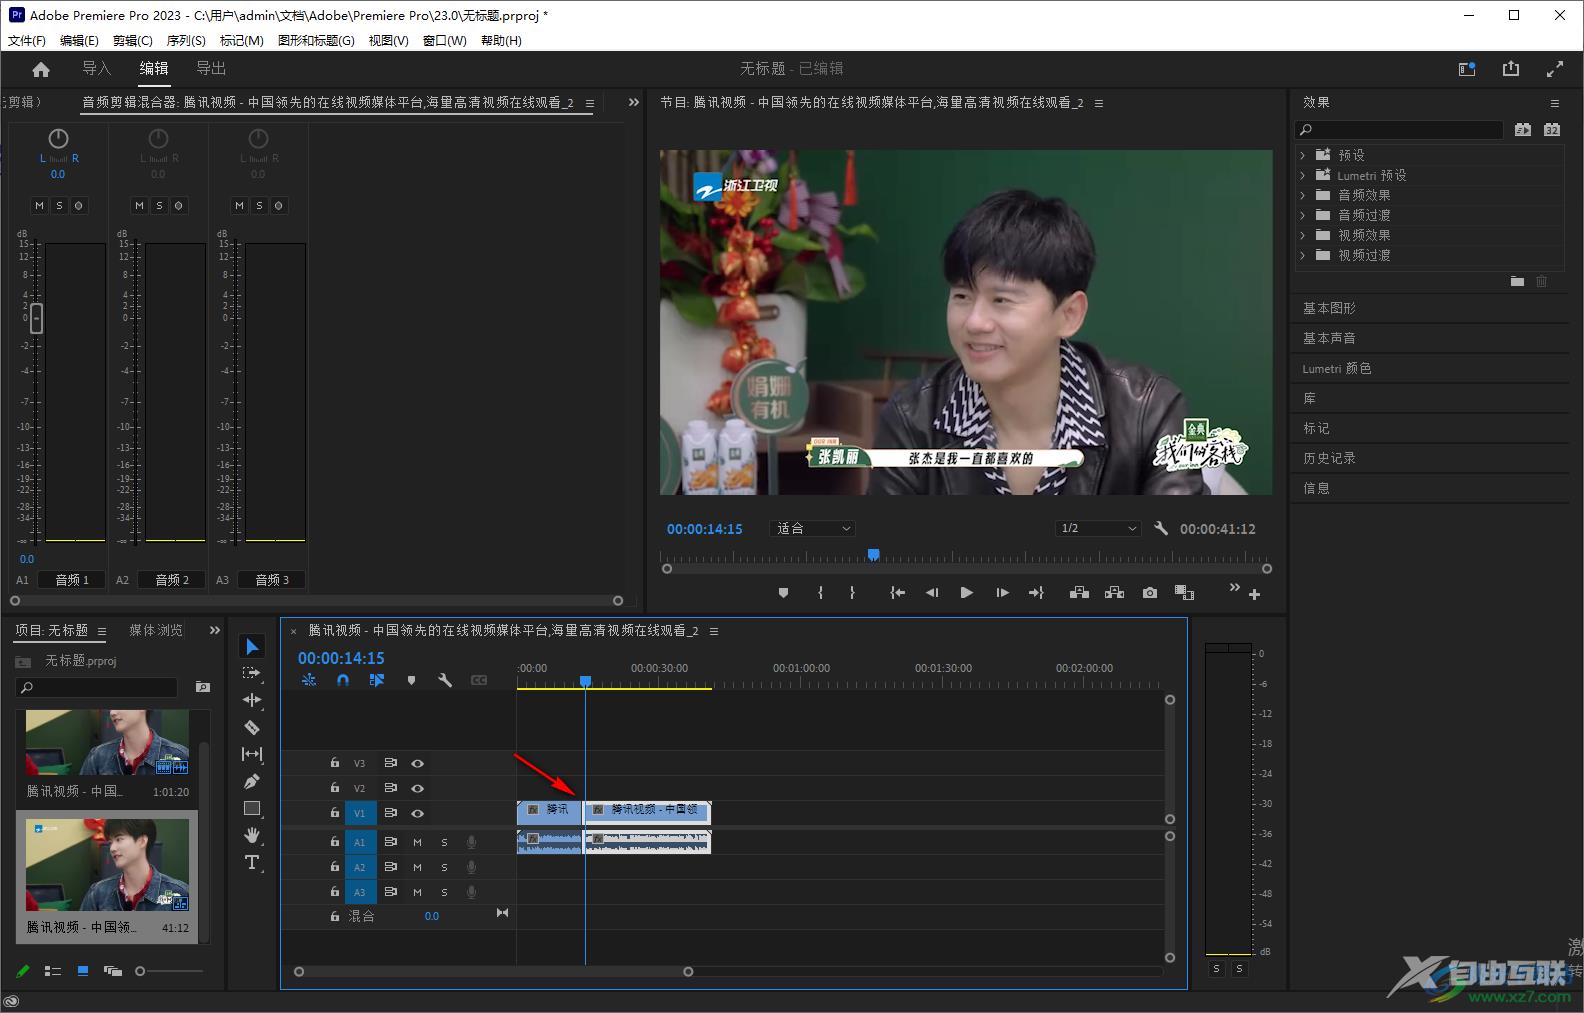Toggle lock on the V1 track
The height and width of the screenshot is (1013, 1584).
(335, 813)
